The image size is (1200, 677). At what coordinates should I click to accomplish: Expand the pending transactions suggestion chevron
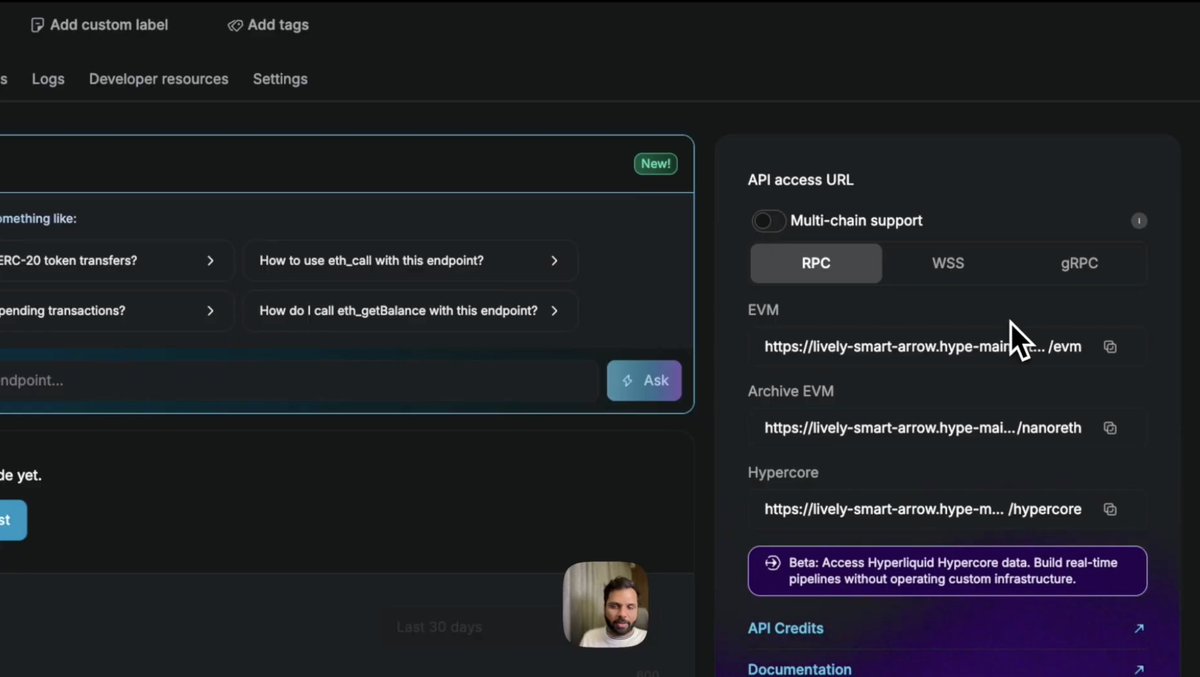pyautogui.click(x=210, y=311)
